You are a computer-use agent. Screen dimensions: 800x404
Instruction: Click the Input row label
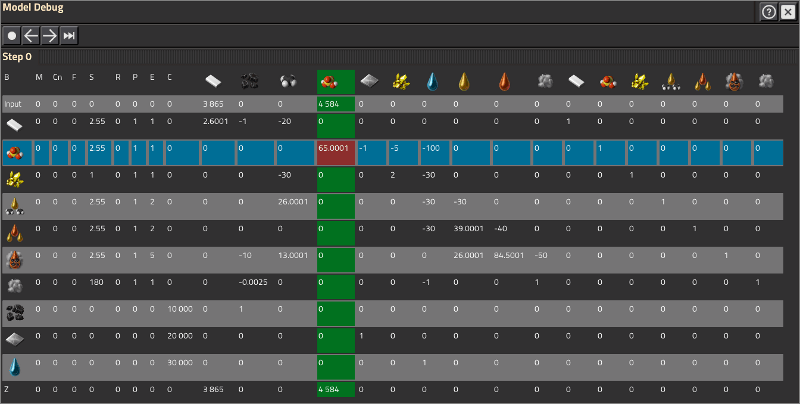(13, 103)
